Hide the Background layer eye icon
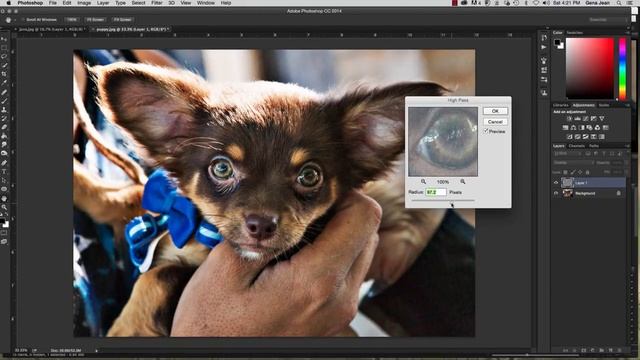This screenshot has height=360, width=640. (x=556, y=193)
